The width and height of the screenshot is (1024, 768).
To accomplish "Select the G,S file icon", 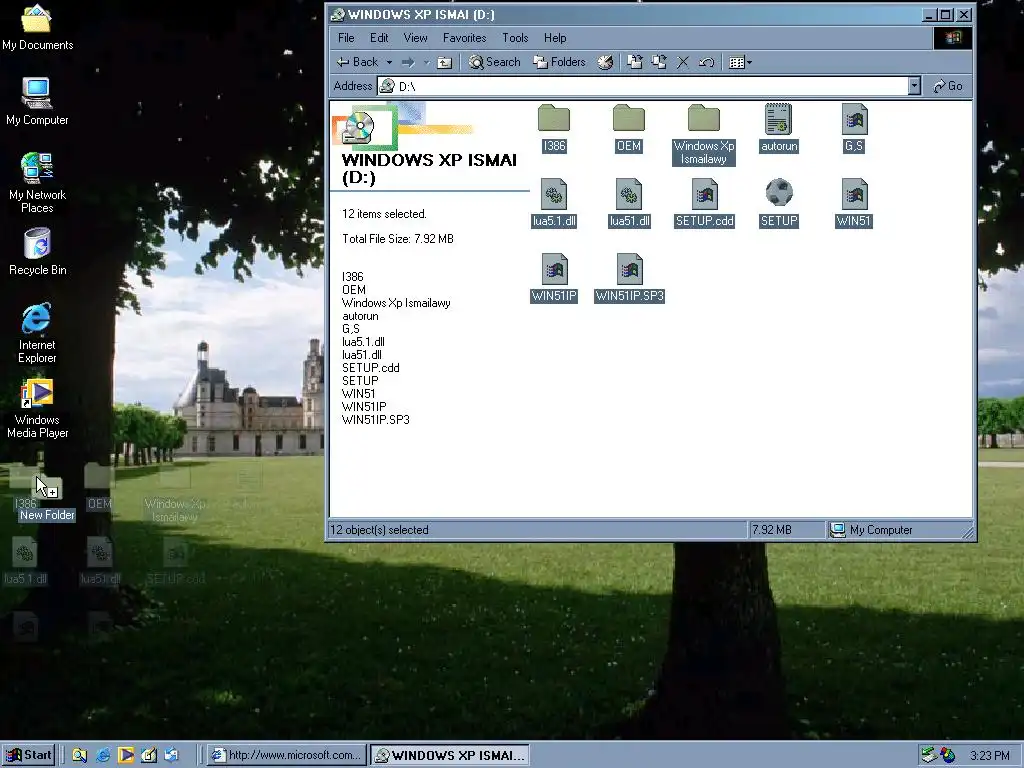I will point(854,129).
